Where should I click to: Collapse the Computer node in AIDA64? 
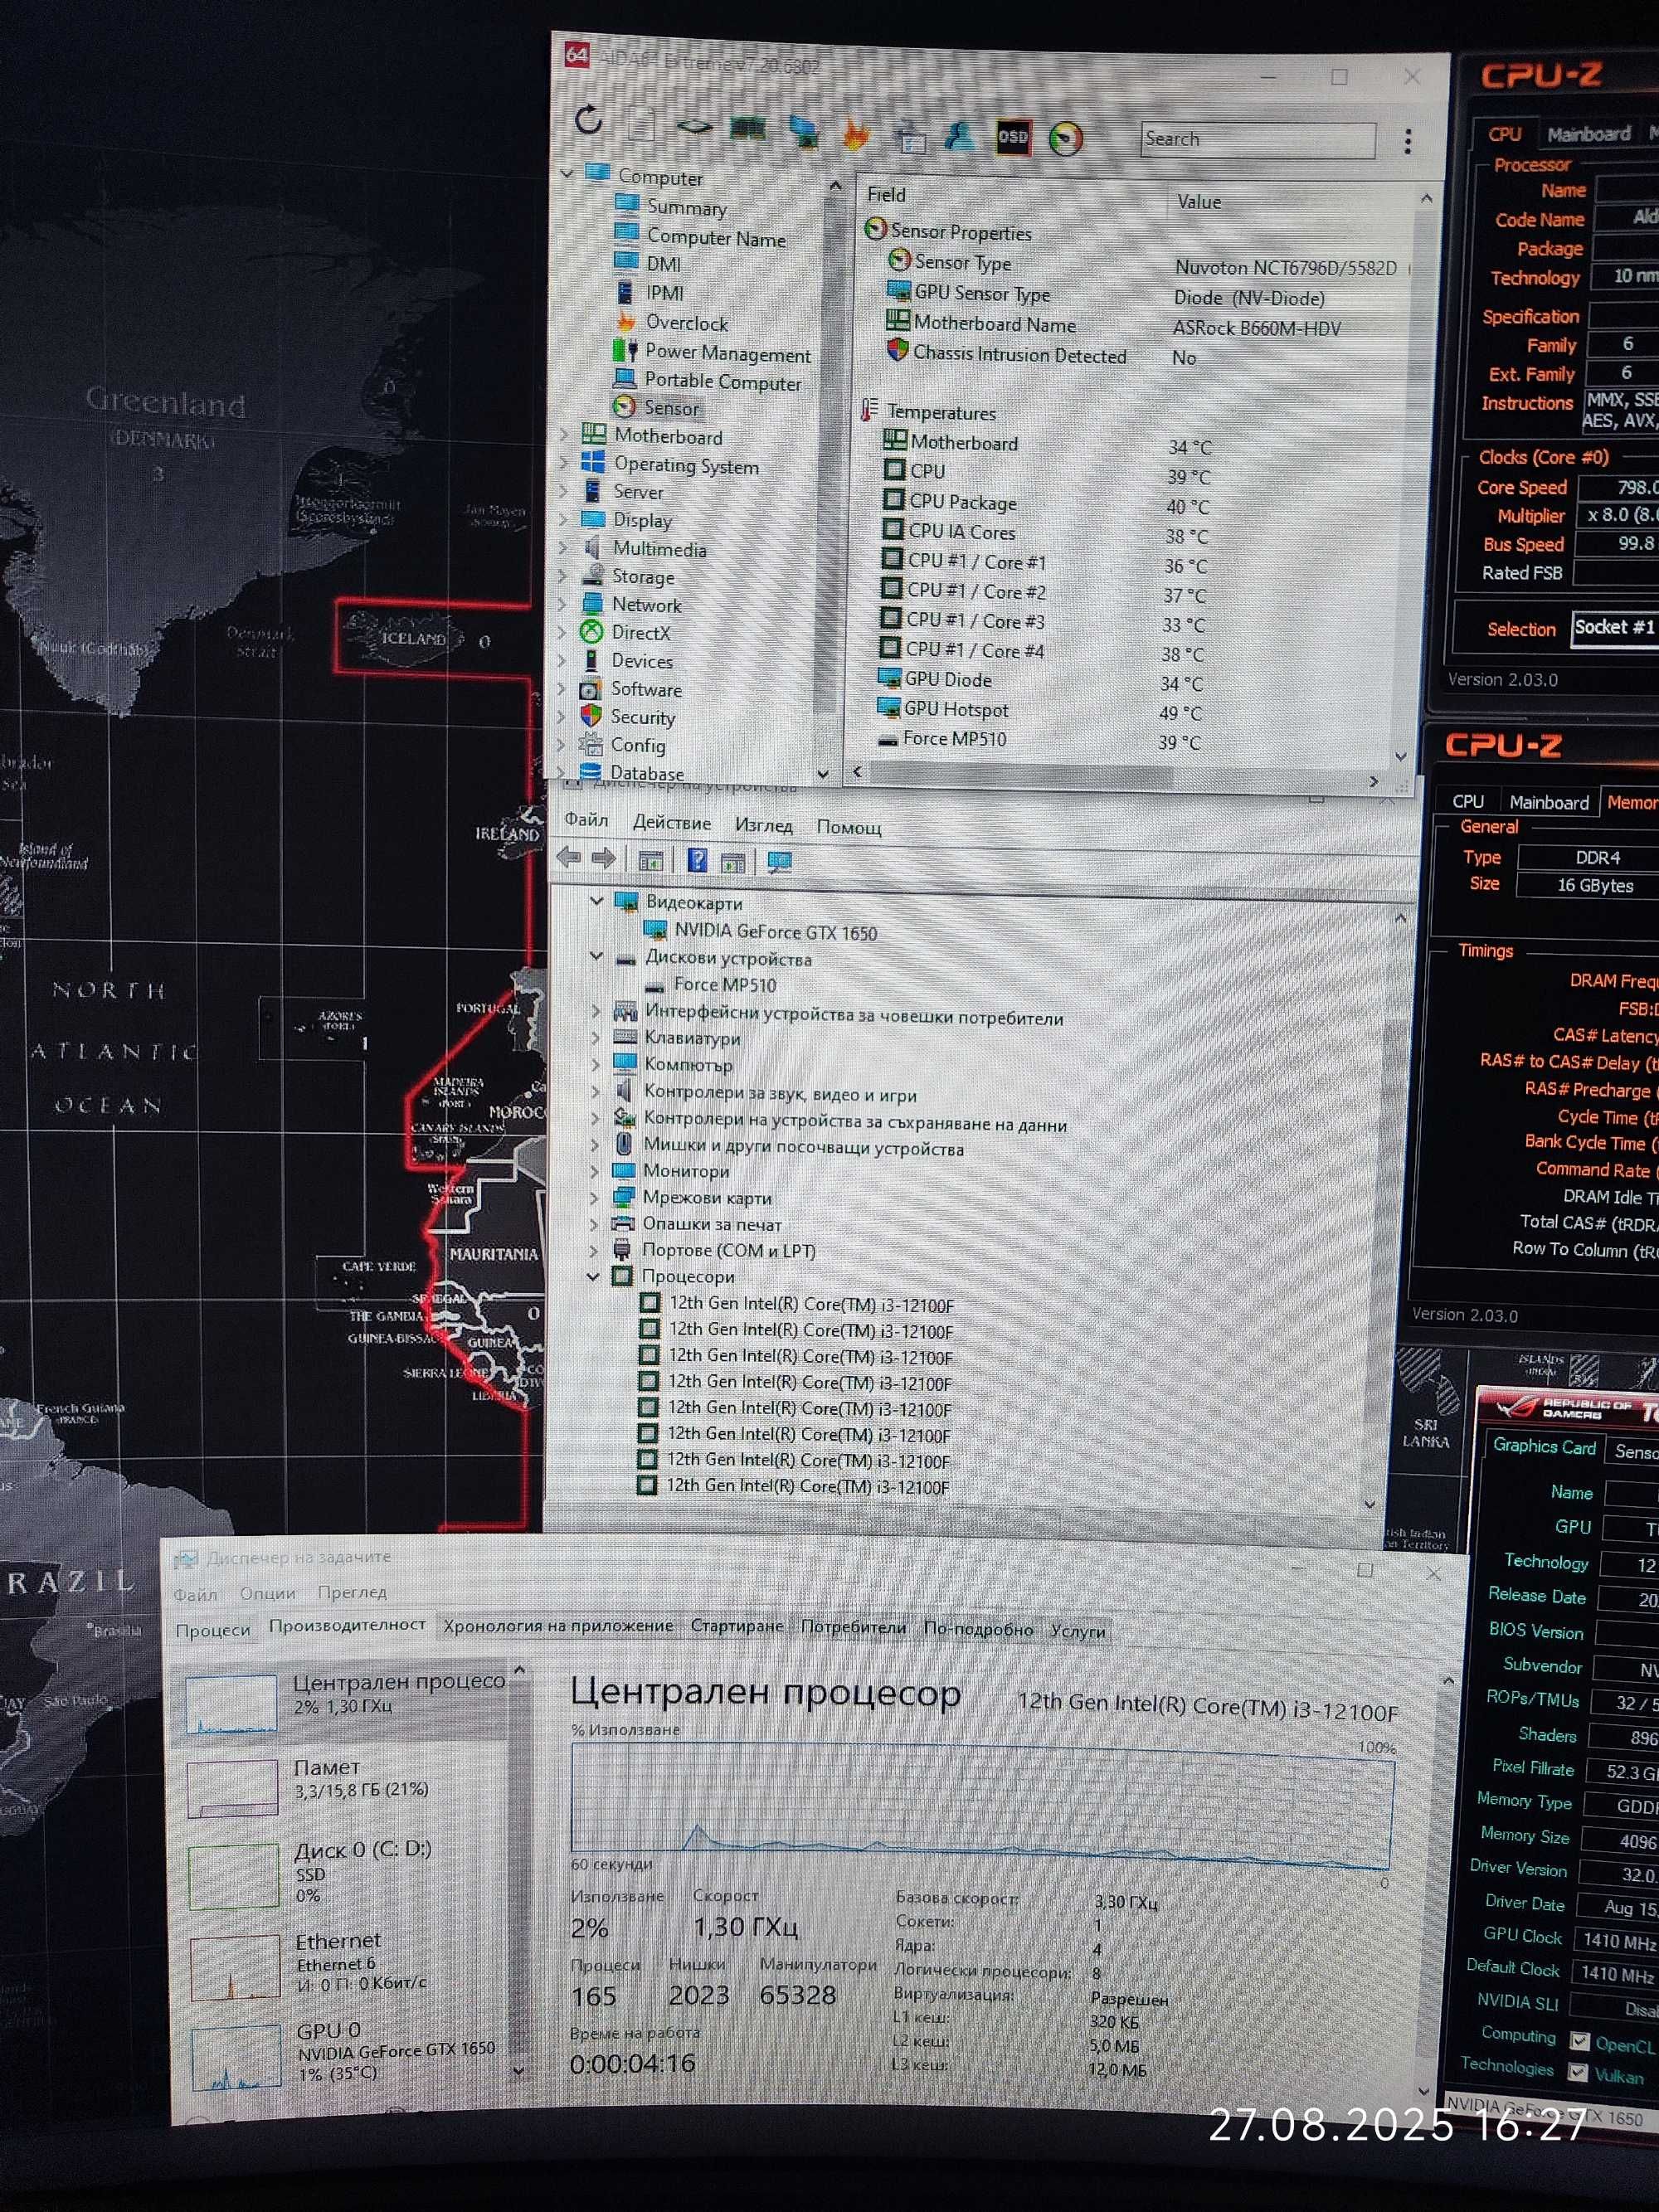pyautogui.click(x=567, y=173)
